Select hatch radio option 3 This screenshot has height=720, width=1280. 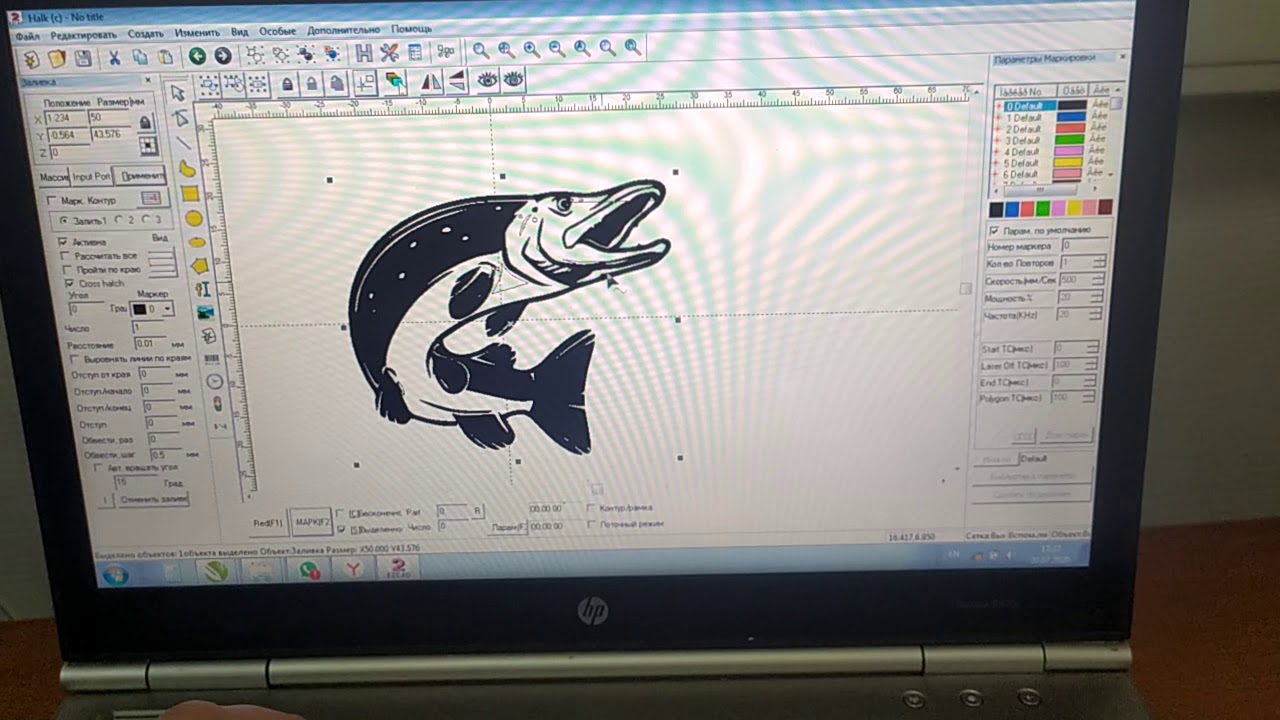pyautogui.click(x=144, y=218)
